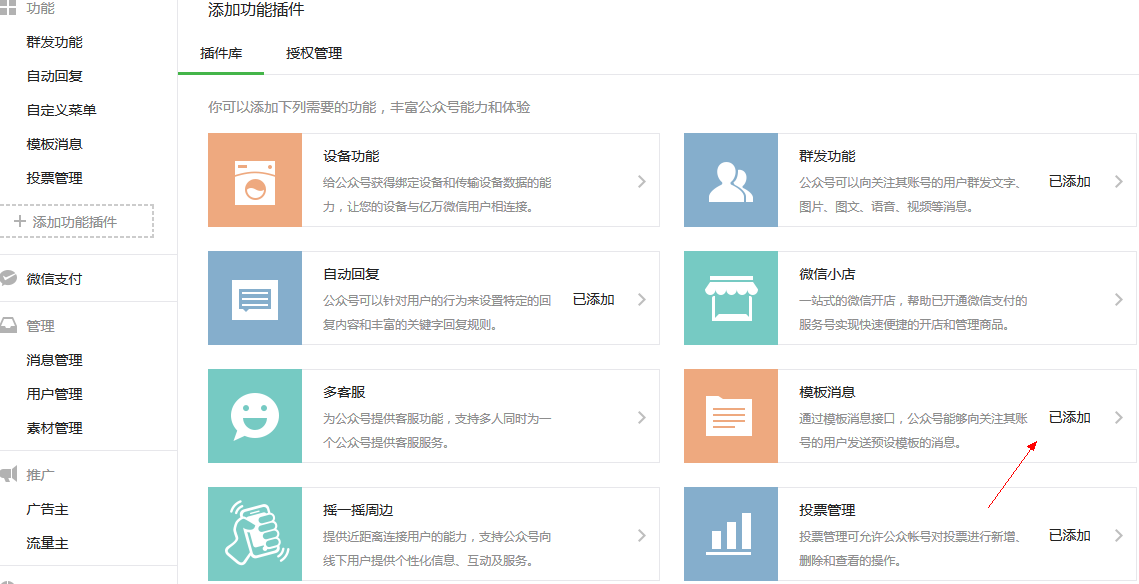This screenshot has width=1139, height=584.
Task: Click the 管理 section header in sidebar
Action: [x=41, y=326]
